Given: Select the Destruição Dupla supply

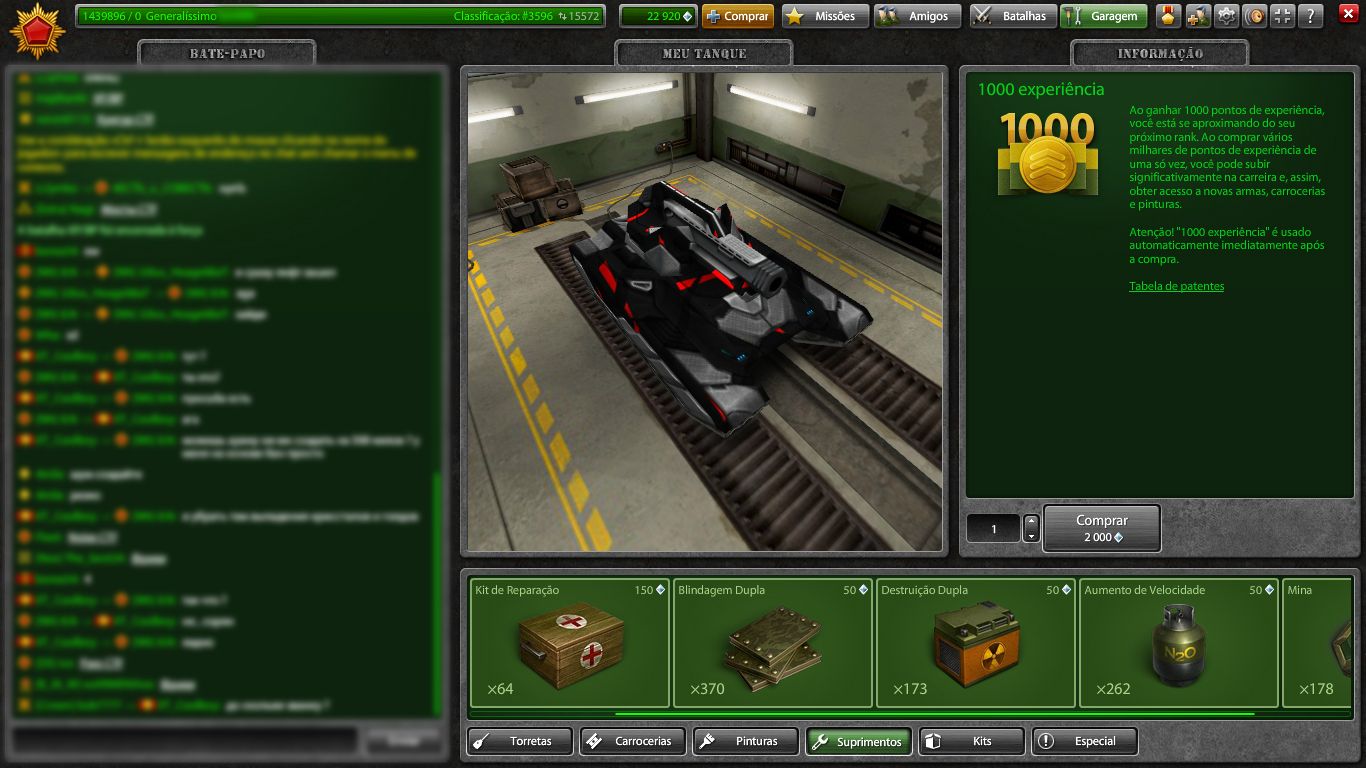Looking at the screenshot, I should [x=975, y=643].
